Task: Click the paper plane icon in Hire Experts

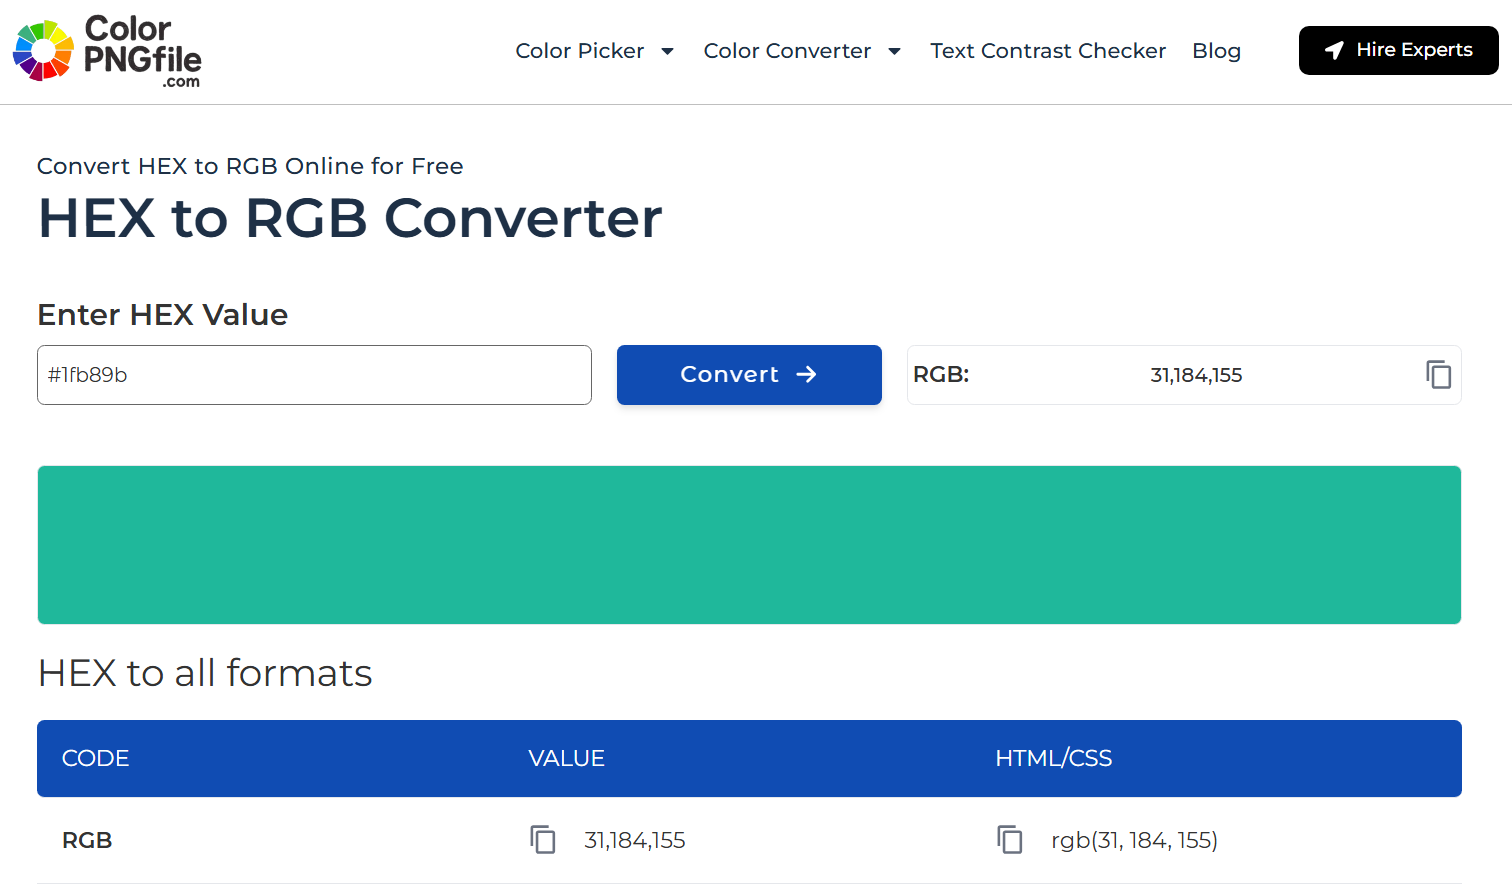Action: click(1334, 50)
